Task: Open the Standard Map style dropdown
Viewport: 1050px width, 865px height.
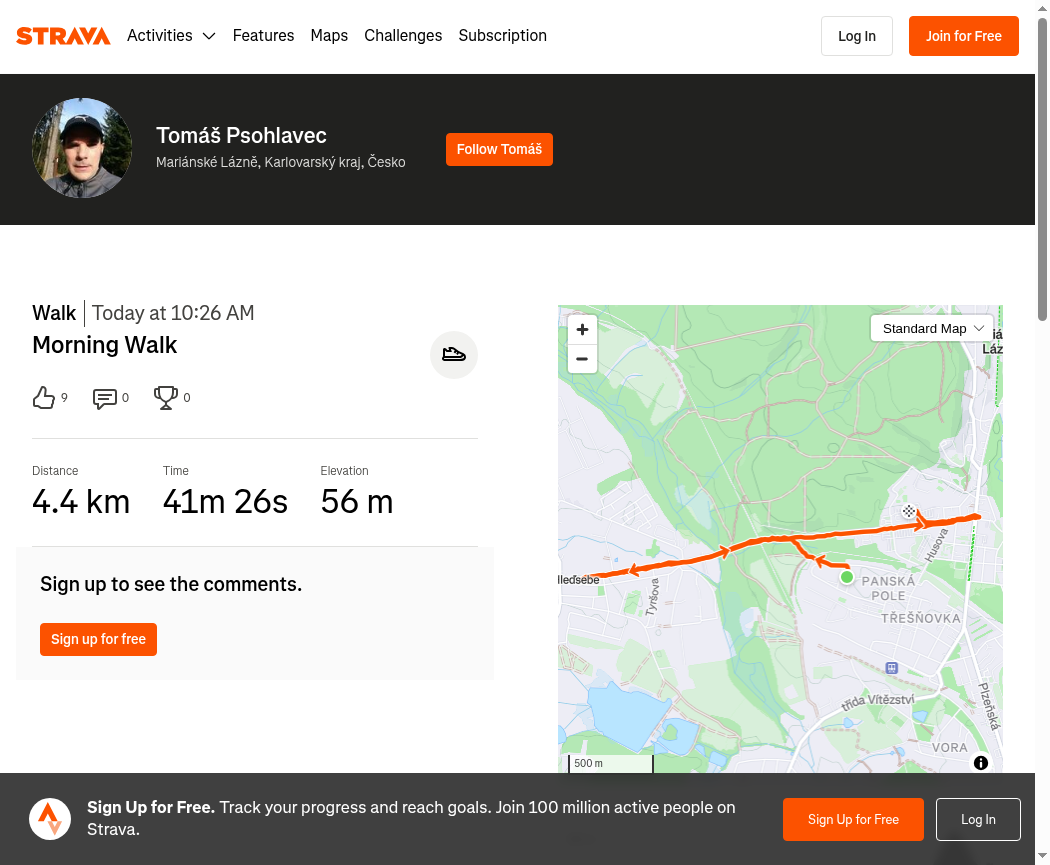Action: point(932,328)
